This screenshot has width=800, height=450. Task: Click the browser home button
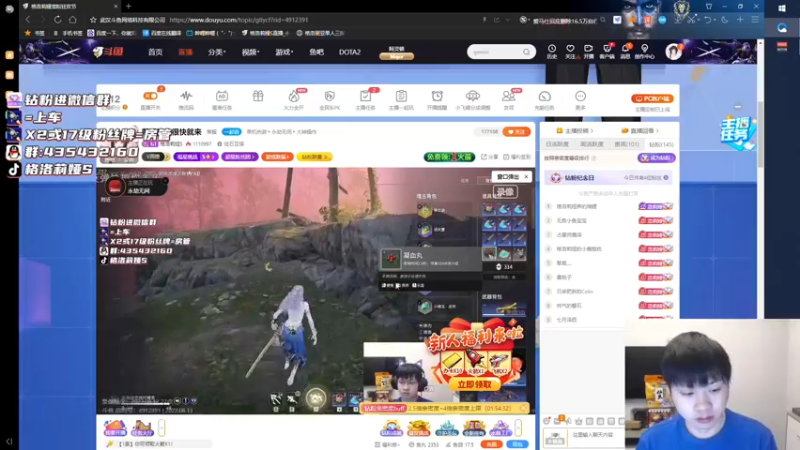coord(73,20)
